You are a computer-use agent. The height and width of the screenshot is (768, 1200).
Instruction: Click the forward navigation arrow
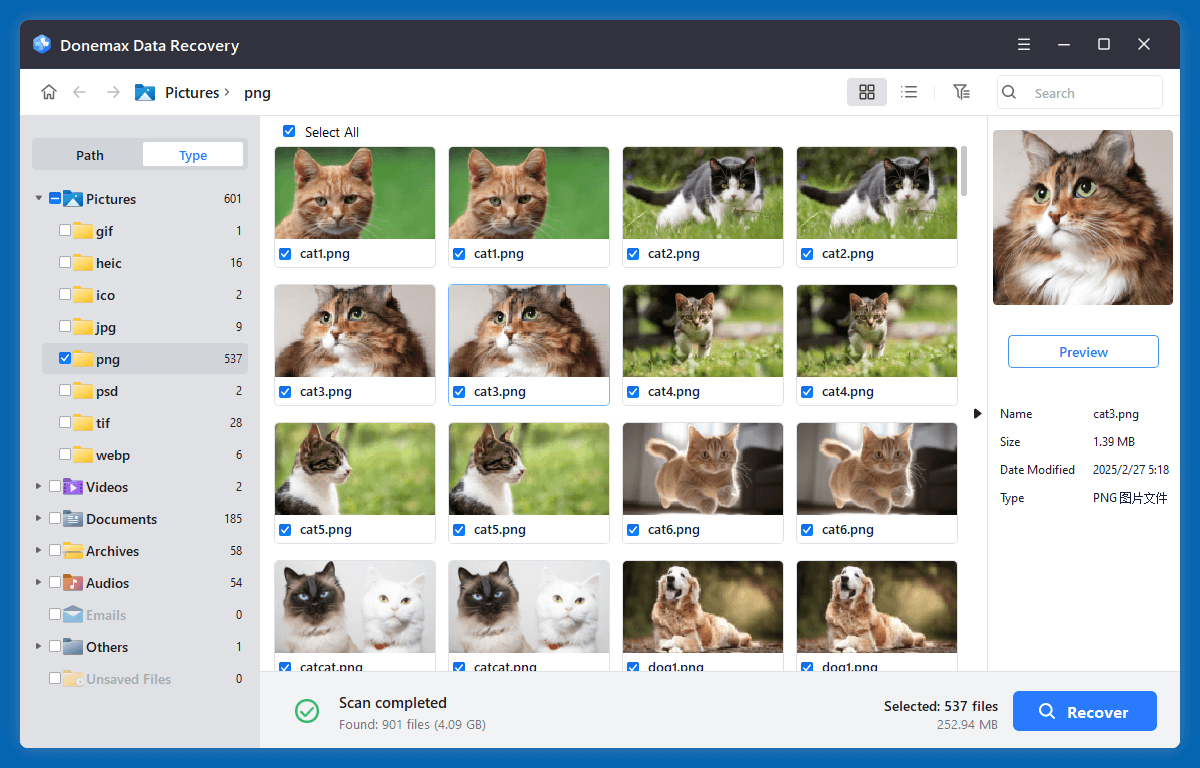click(x=113, y=92)
